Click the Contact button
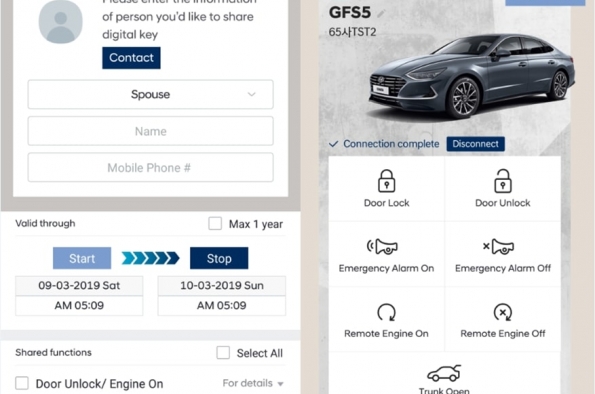595x394 pixels. pos(131,58)
